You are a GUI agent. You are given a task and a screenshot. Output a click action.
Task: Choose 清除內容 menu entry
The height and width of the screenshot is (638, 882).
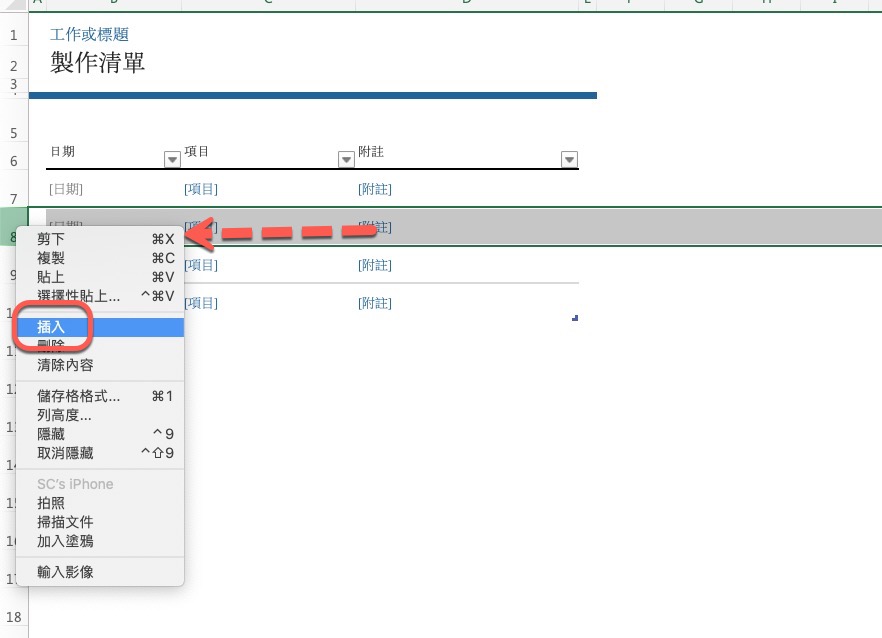tap(100, 365)
